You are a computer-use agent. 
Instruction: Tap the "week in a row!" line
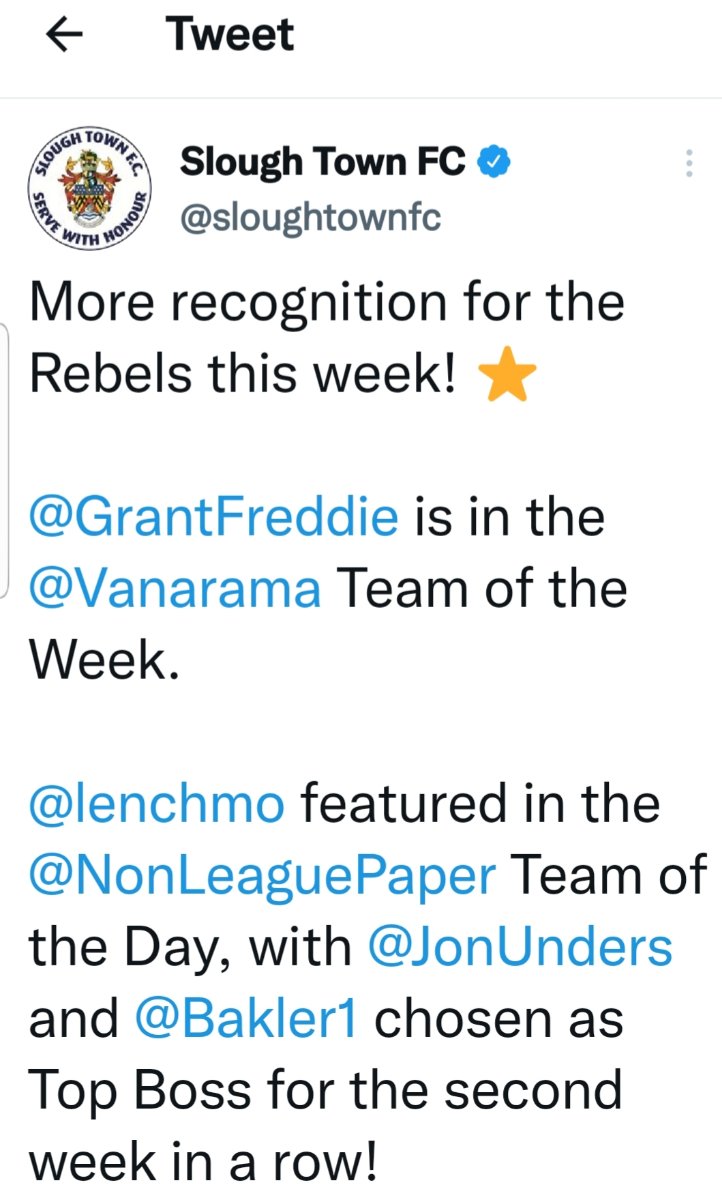pyautogui.click(x=204, y=1162)
